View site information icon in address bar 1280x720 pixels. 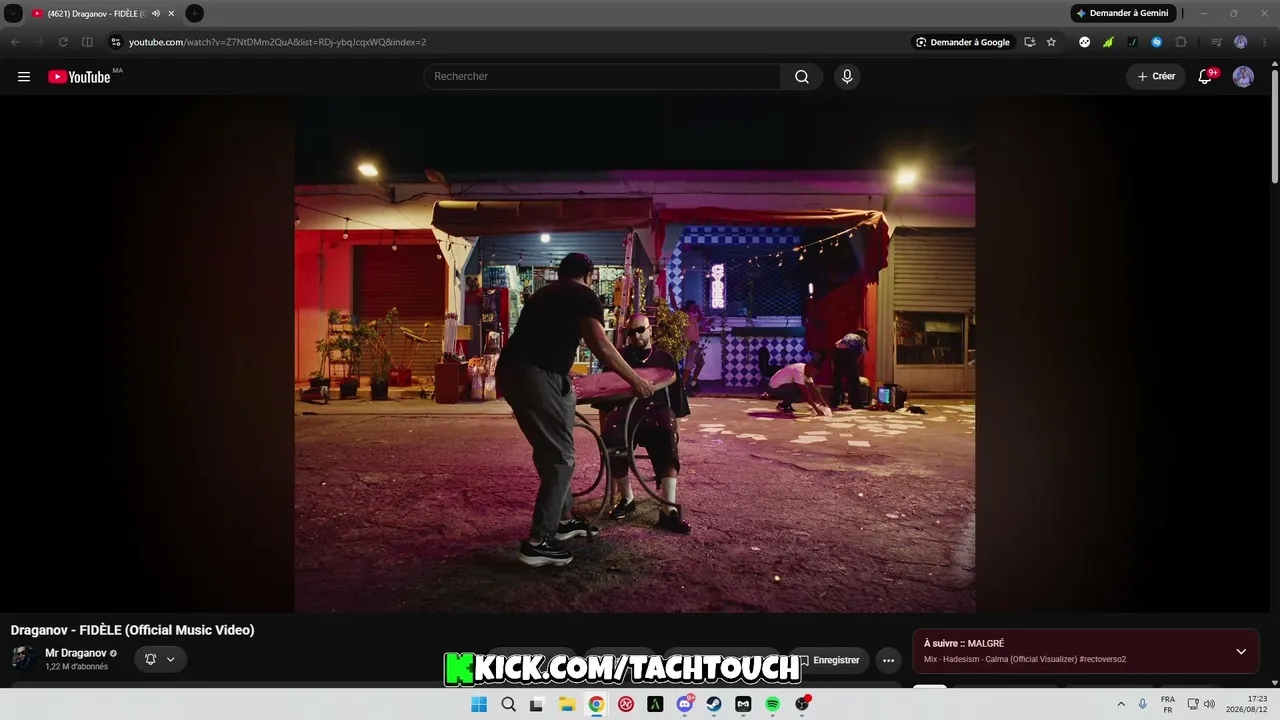pos(115,42)
